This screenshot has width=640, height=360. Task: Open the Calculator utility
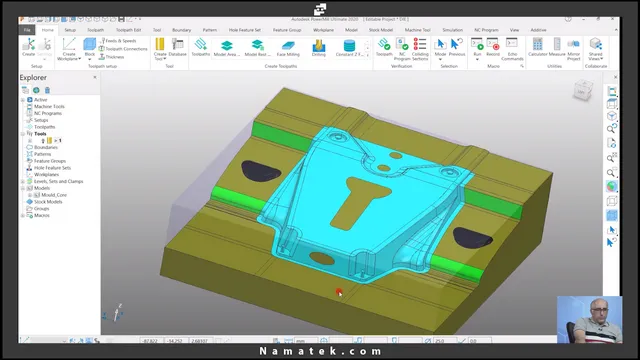[x=538, y=47]
